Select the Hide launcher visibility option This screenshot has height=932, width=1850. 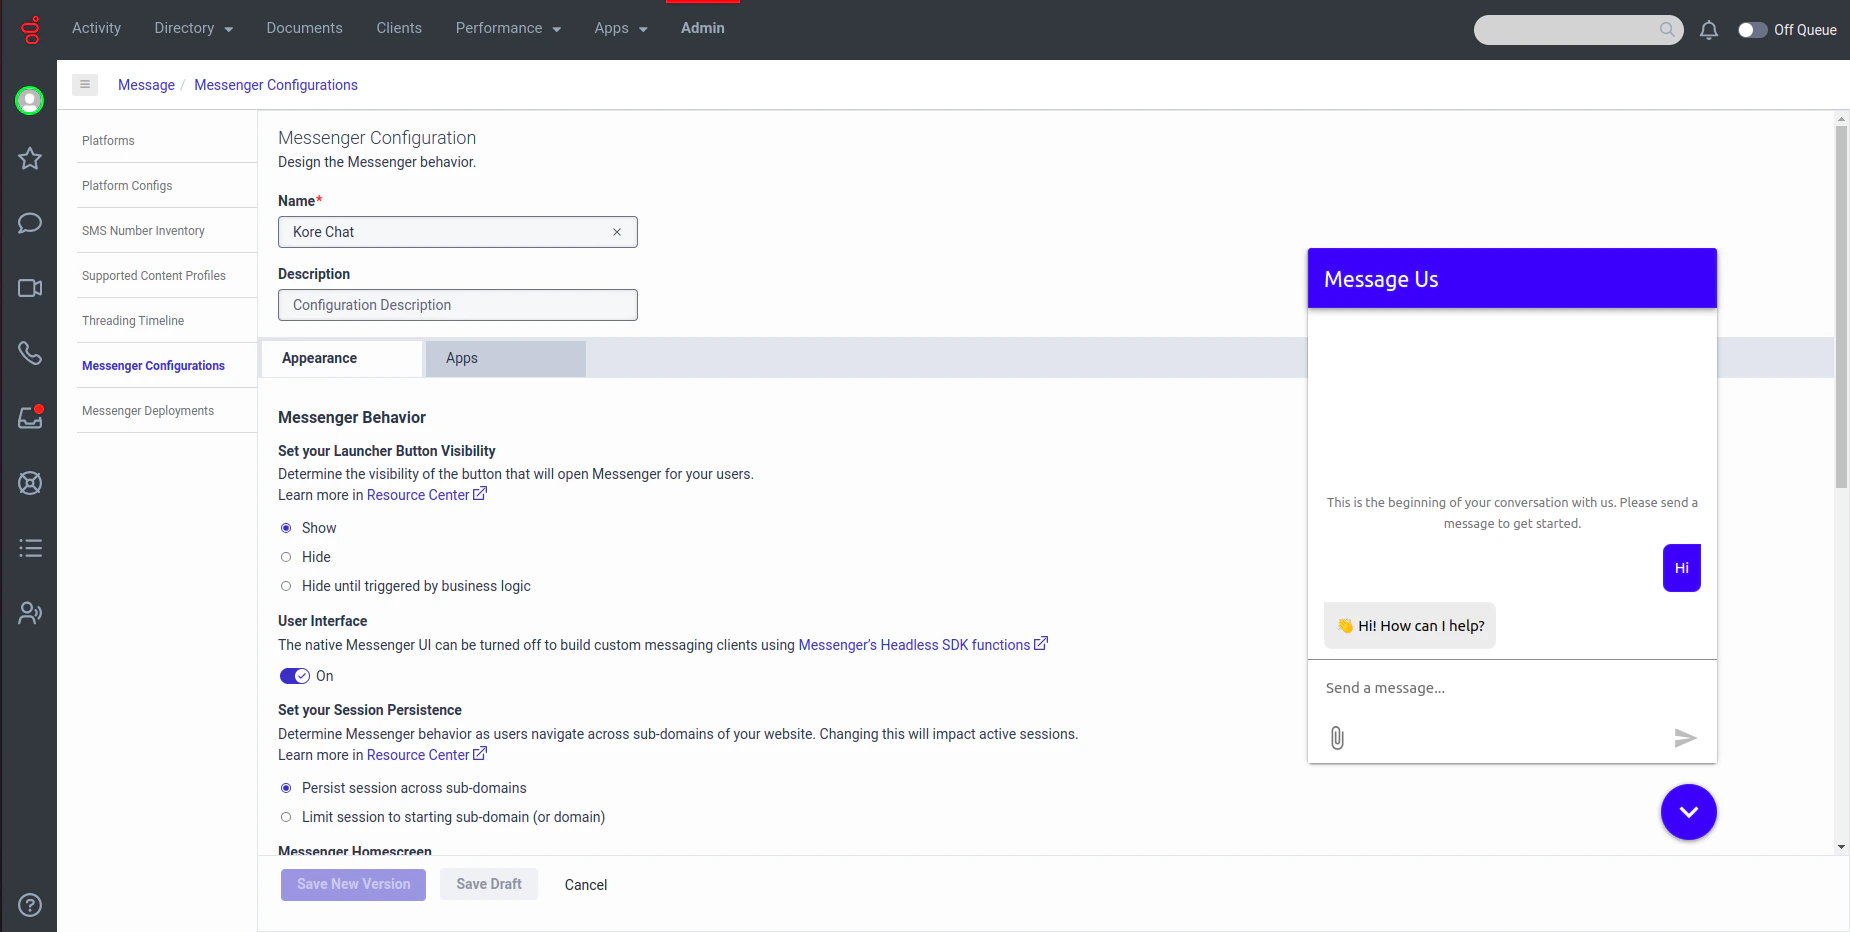pos(286,557)
